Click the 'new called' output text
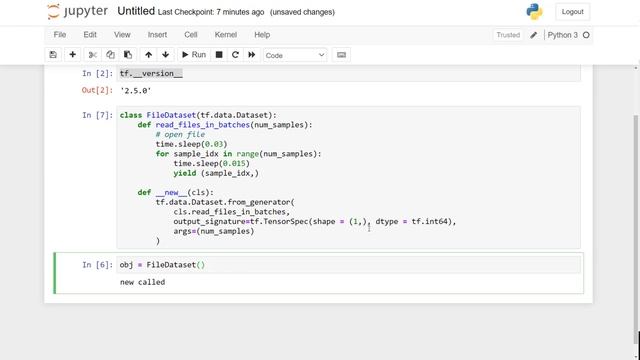This screenshot has height=360, width=640. click(142, 282)
